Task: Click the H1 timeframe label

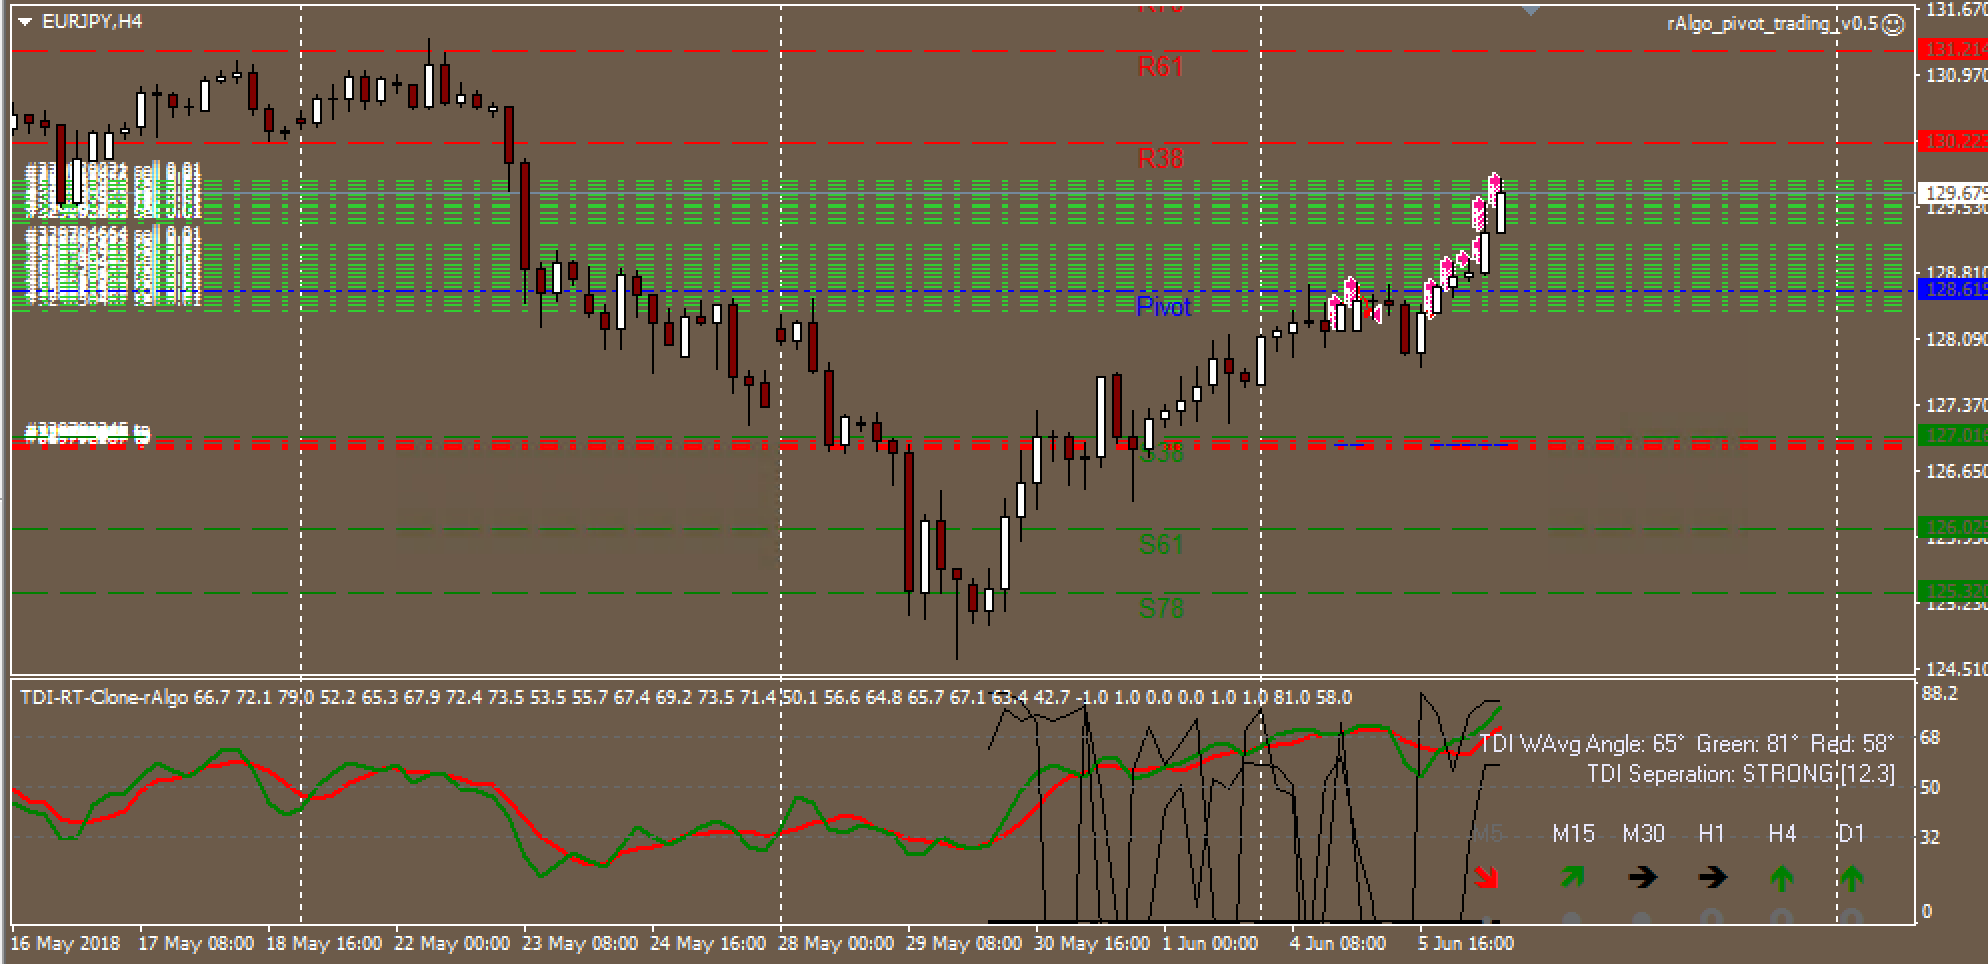Action: pos(1712,834)
